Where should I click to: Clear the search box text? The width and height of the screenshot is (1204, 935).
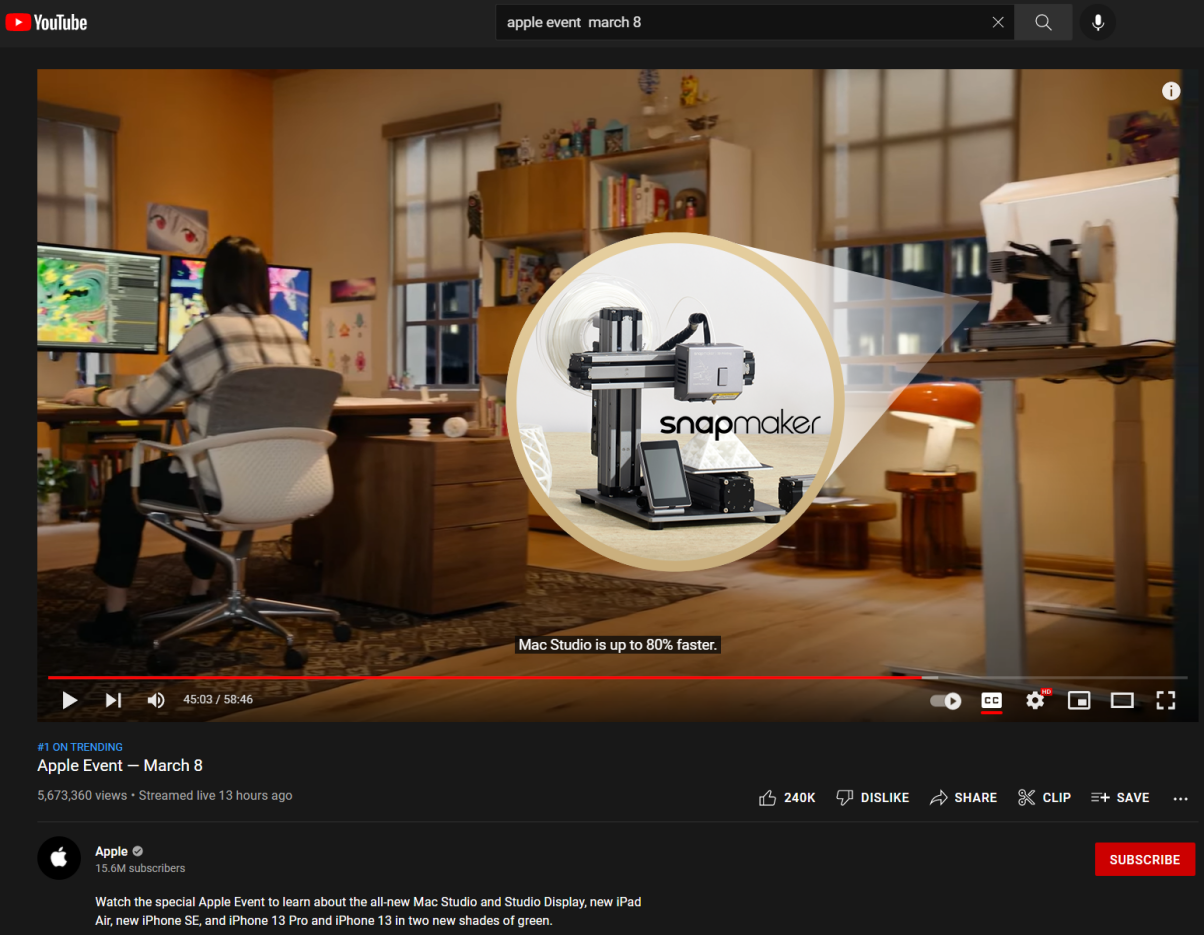pos(998,22)
